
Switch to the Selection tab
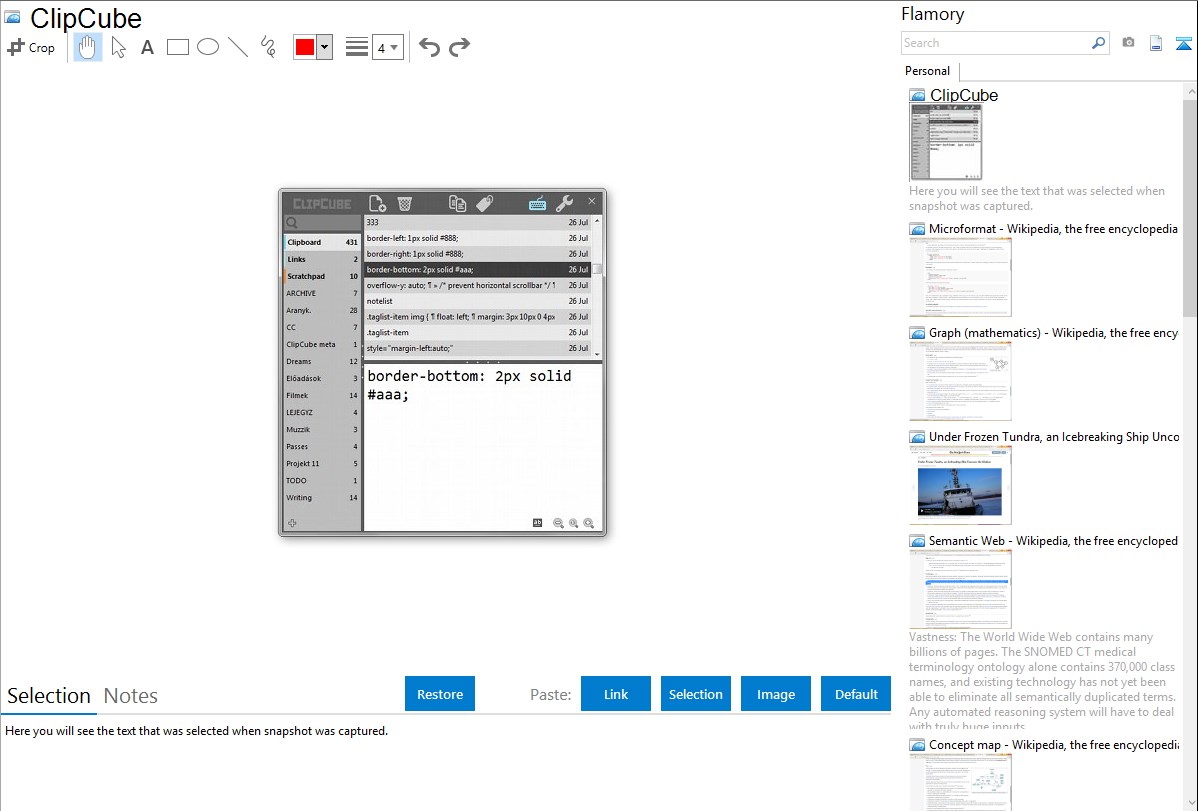49,696
